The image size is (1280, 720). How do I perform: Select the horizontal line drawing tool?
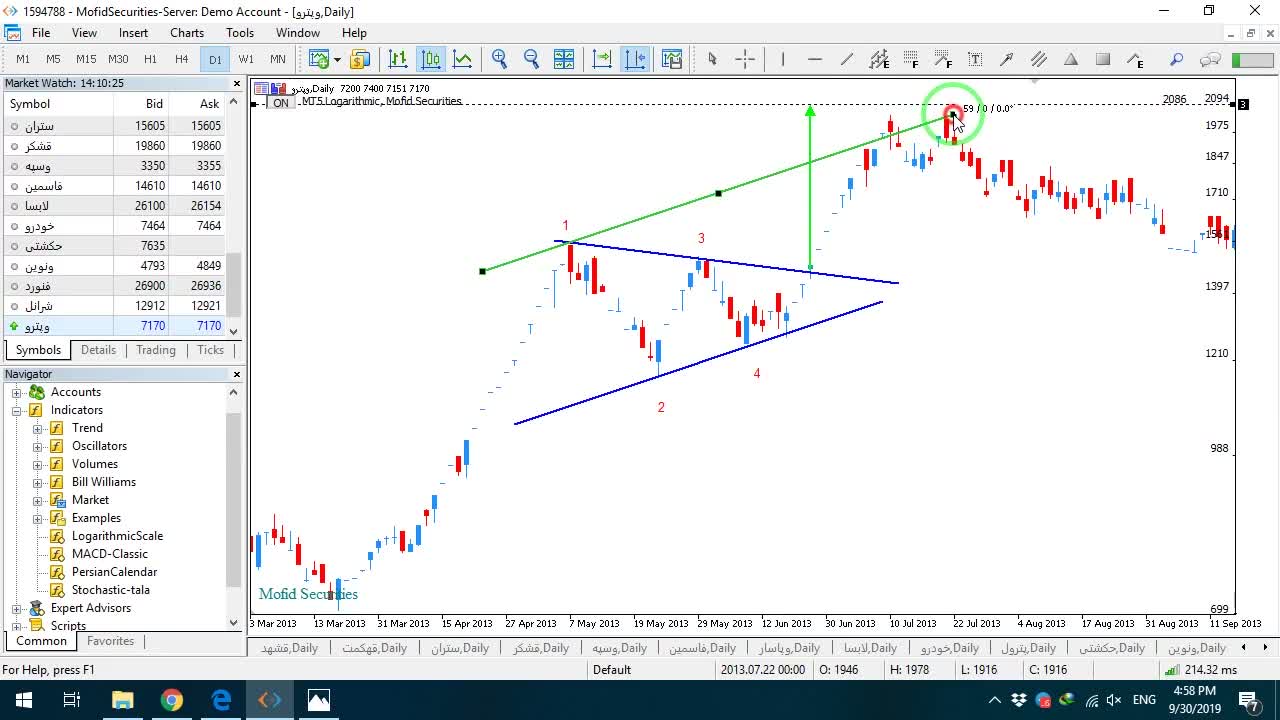pos(815,59)
